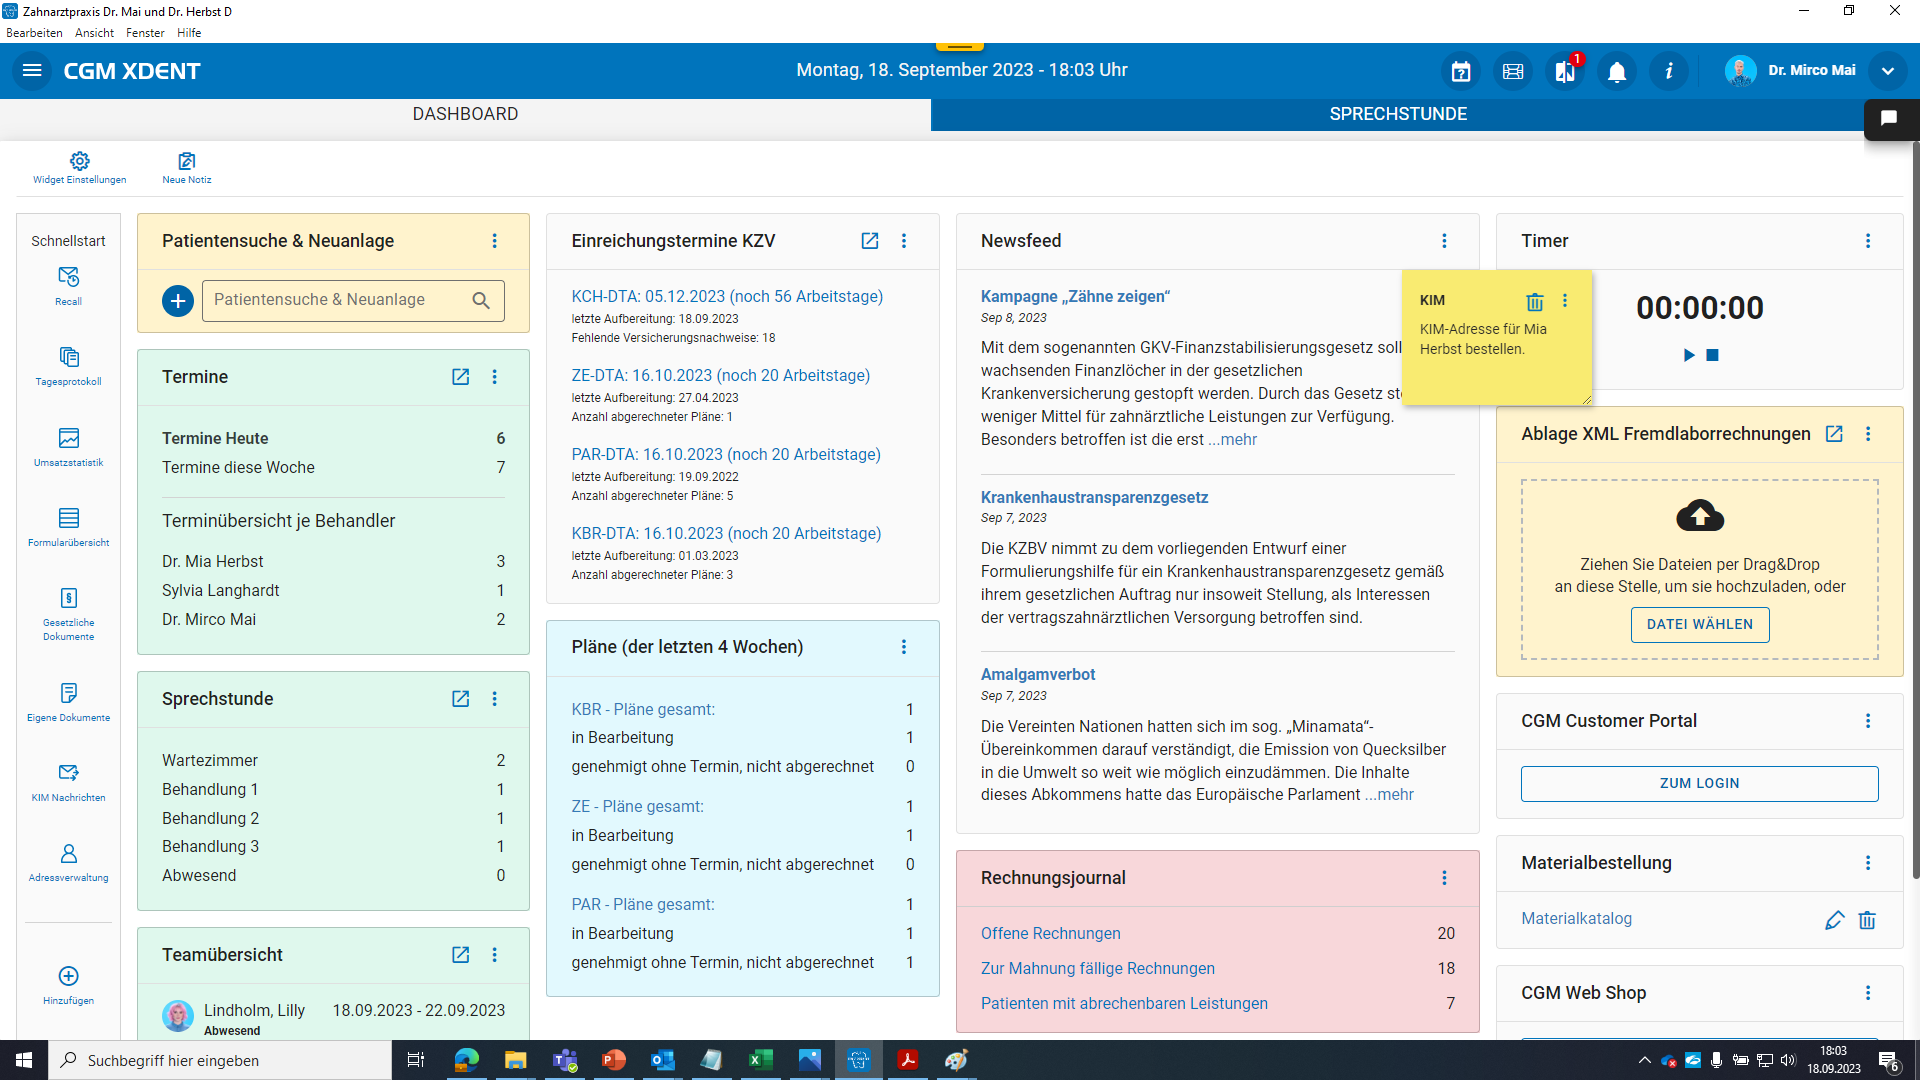
Task: Switch to the SPRECHSTUNDE tab
Action: coord(1398,114)
